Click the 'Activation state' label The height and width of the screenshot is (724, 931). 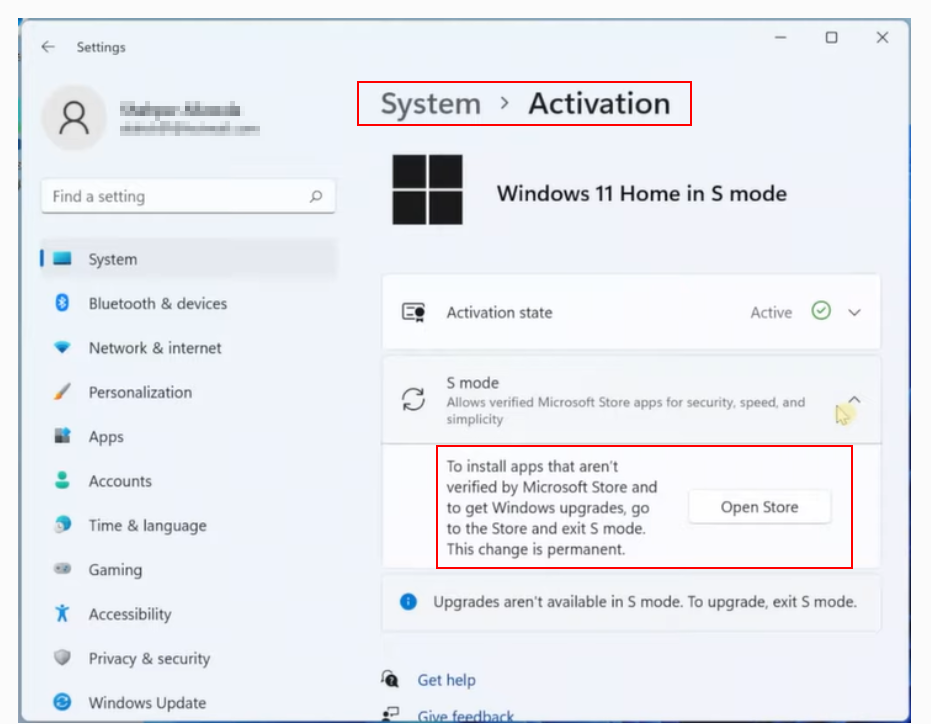[x=499, y=312]
